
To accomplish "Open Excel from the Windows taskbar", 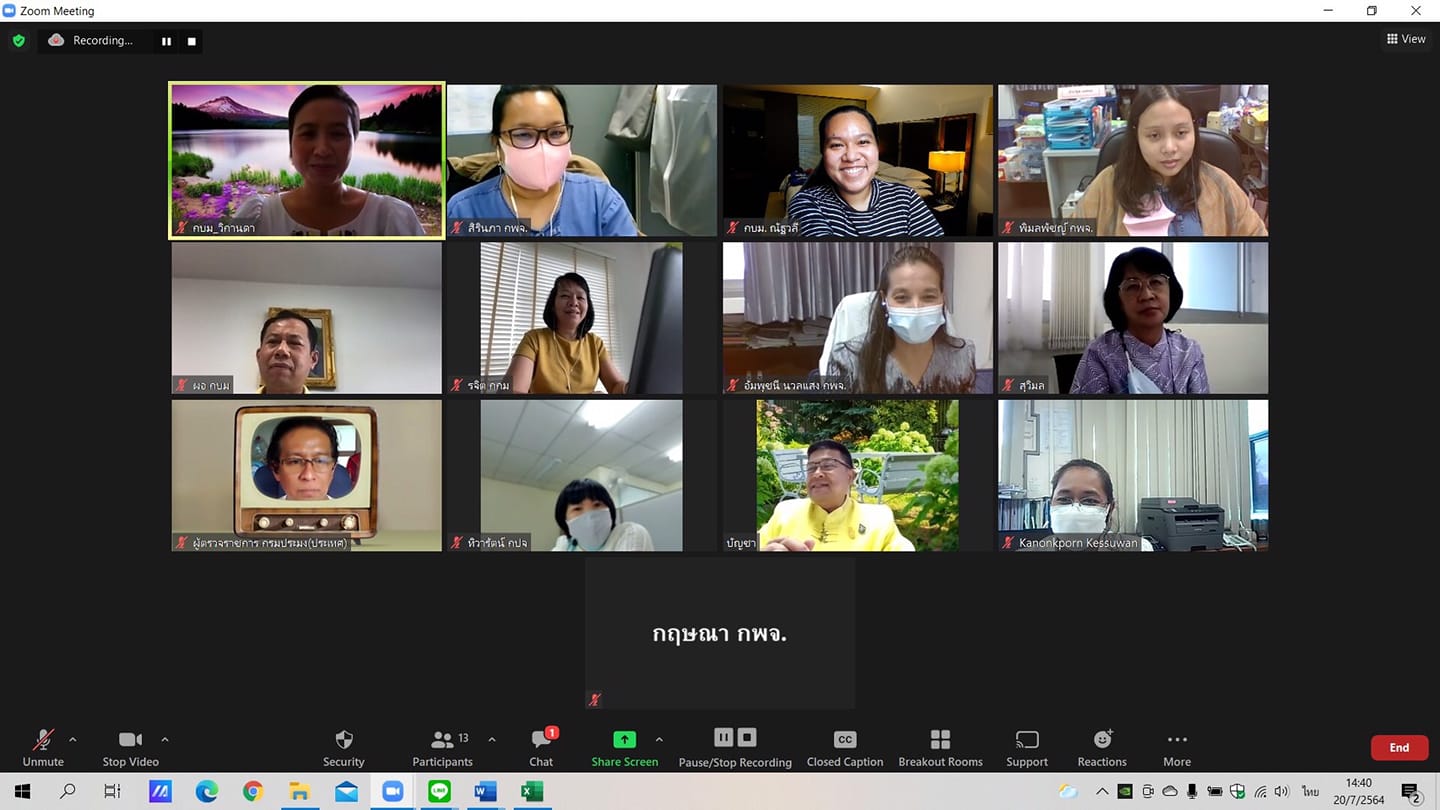I will coord(532,792).
